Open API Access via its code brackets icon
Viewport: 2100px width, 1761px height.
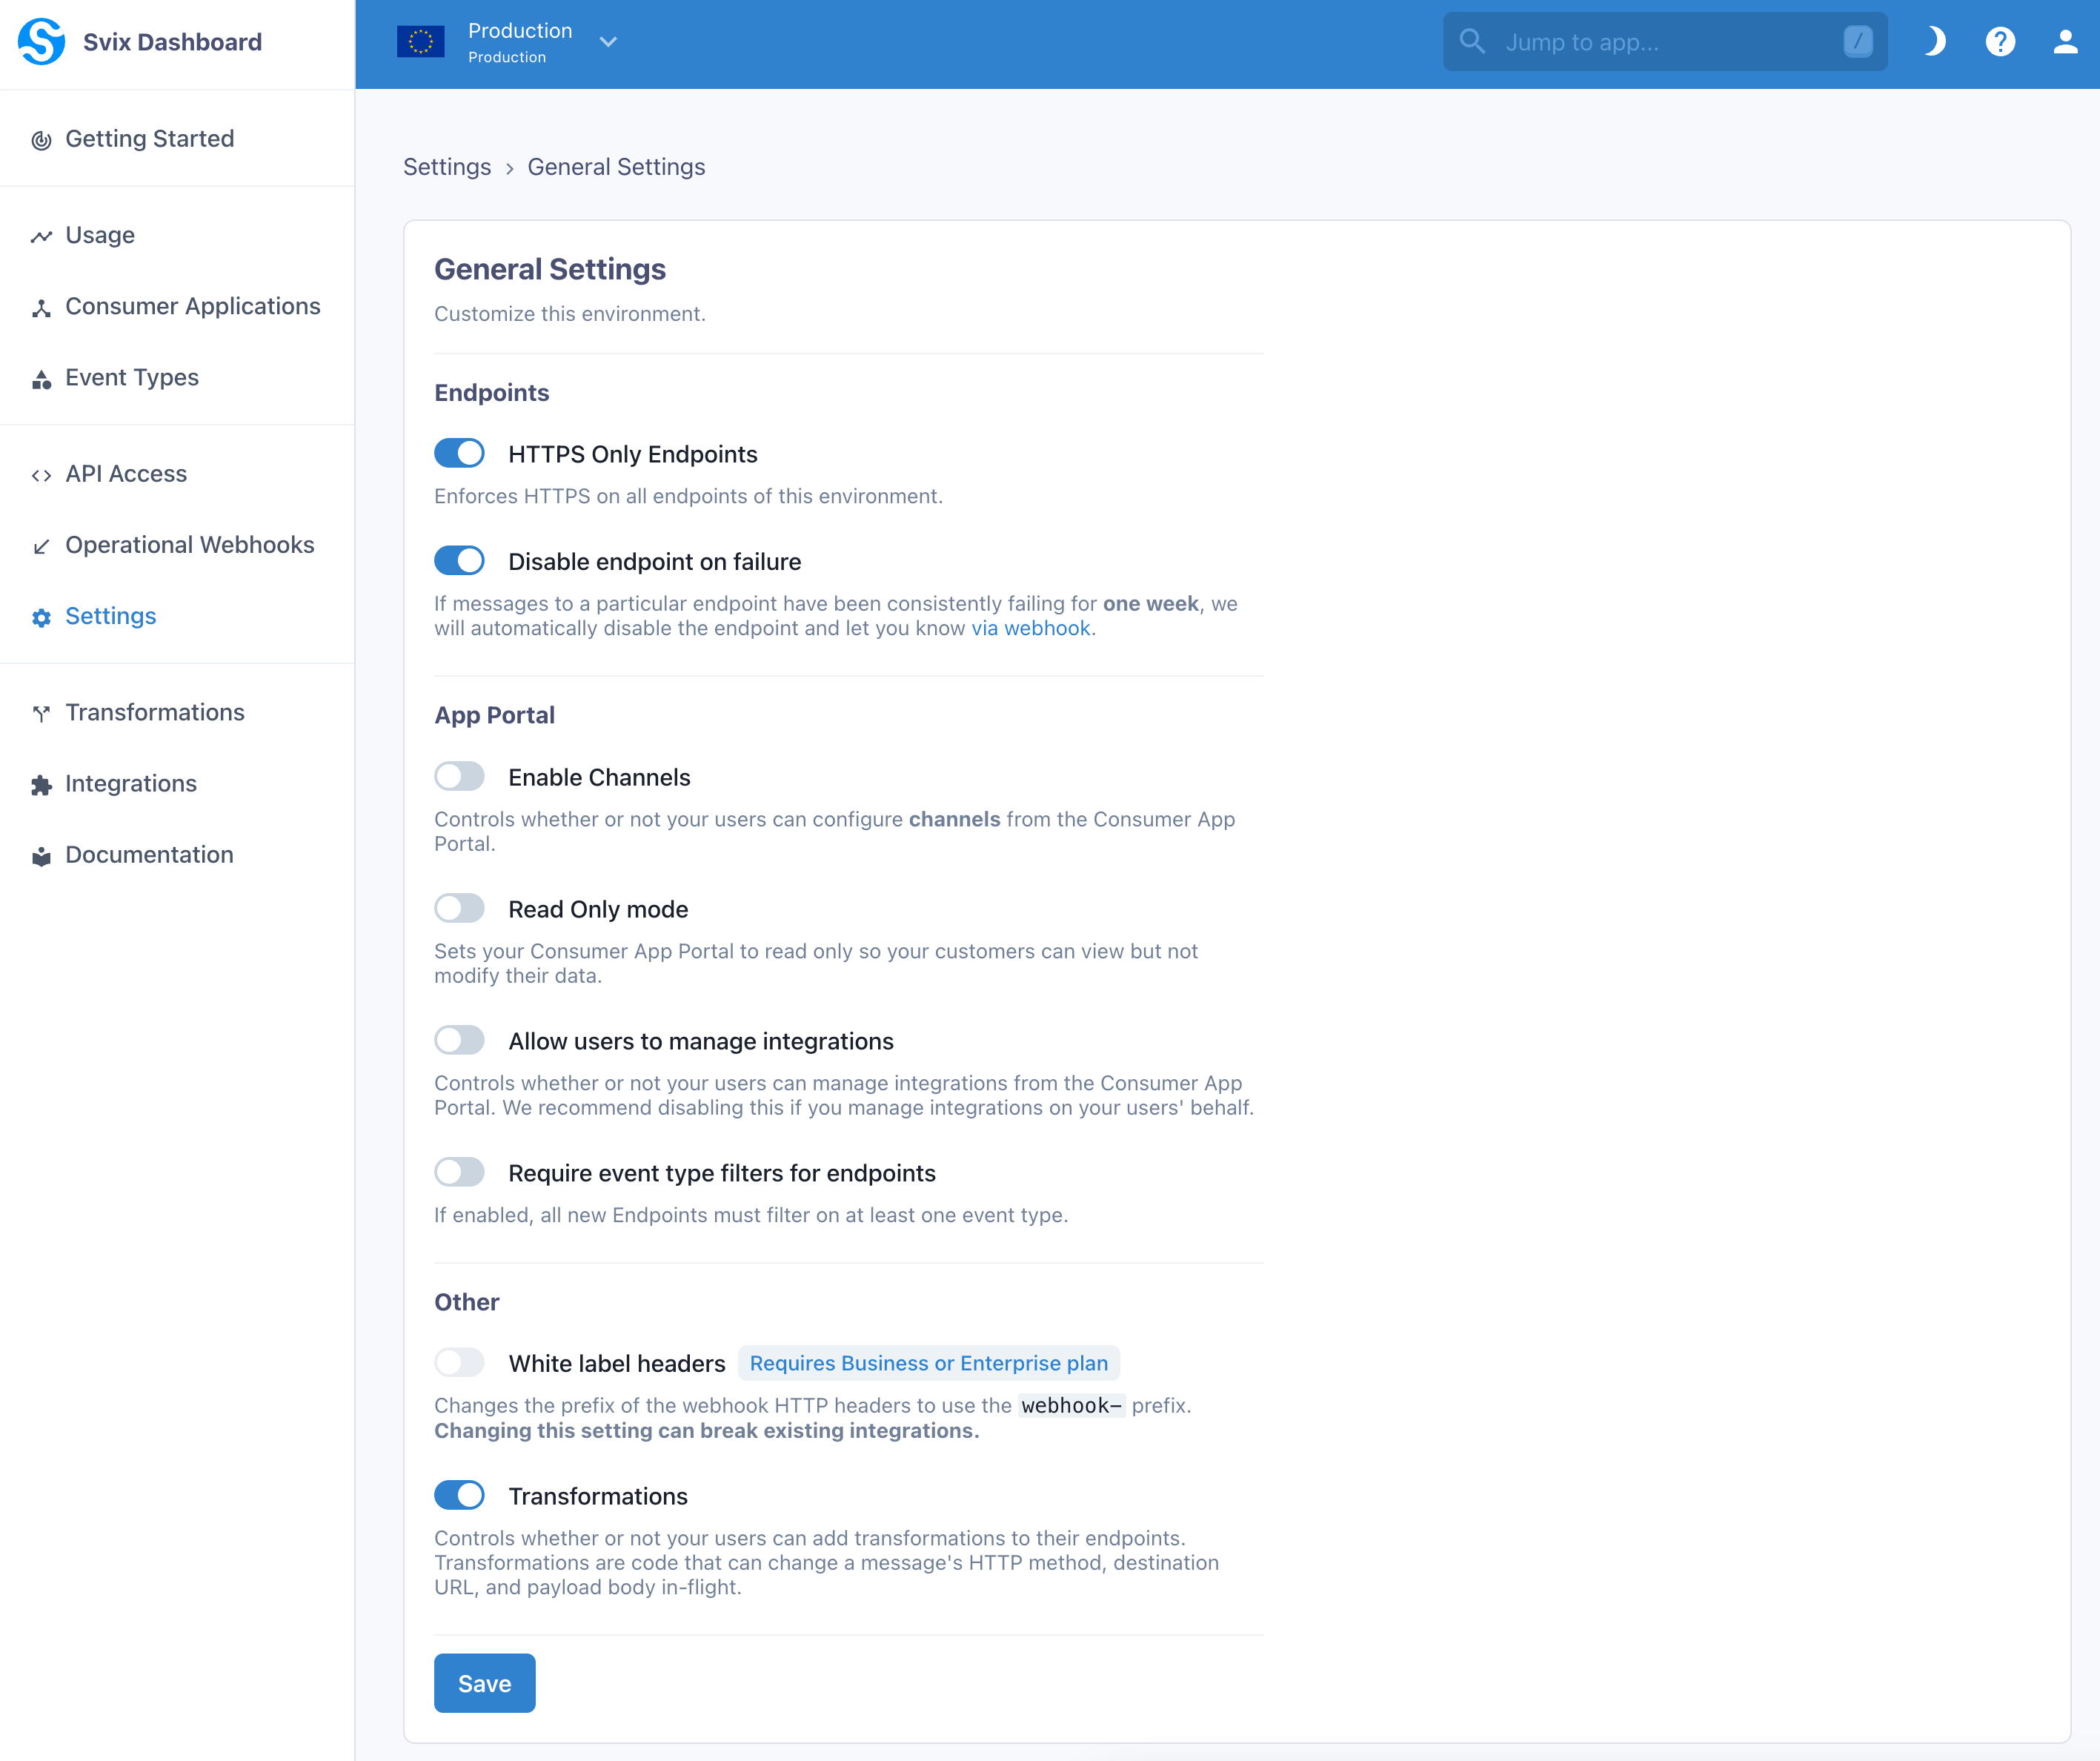(x=40, y=474)
